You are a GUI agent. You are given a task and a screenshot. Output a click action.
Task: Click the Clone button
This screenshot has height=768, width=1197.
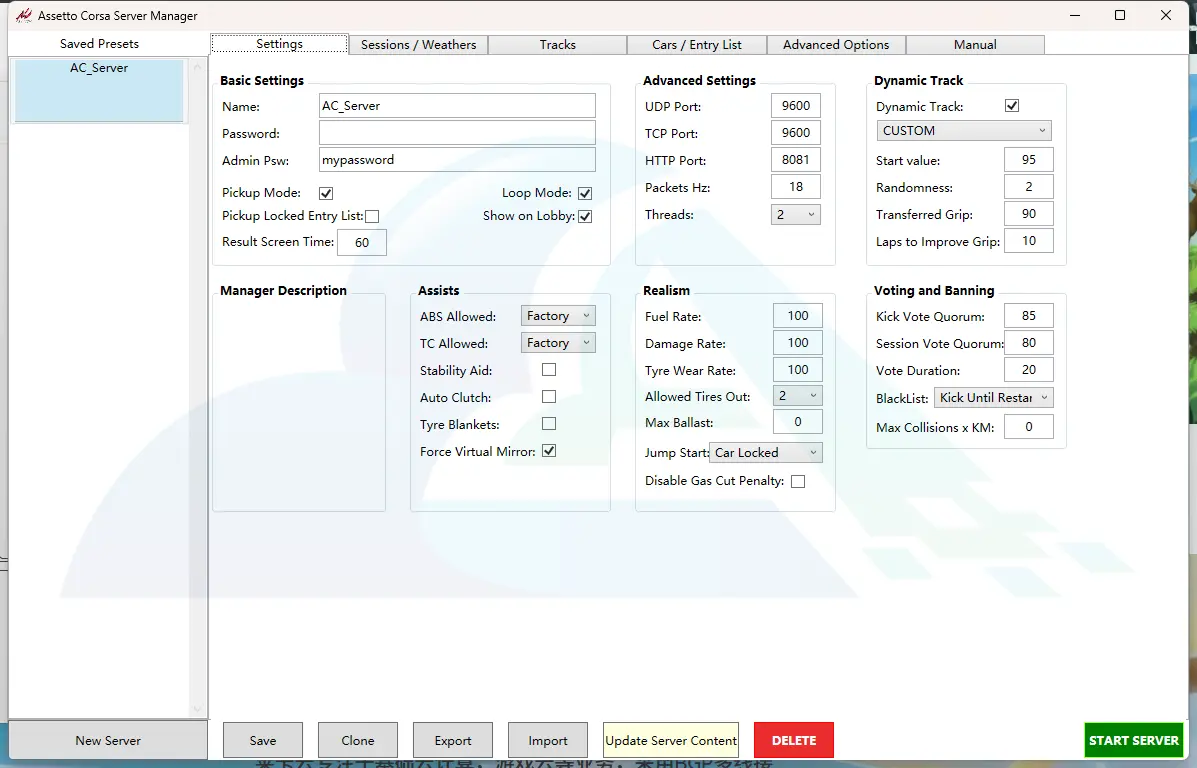357,741
